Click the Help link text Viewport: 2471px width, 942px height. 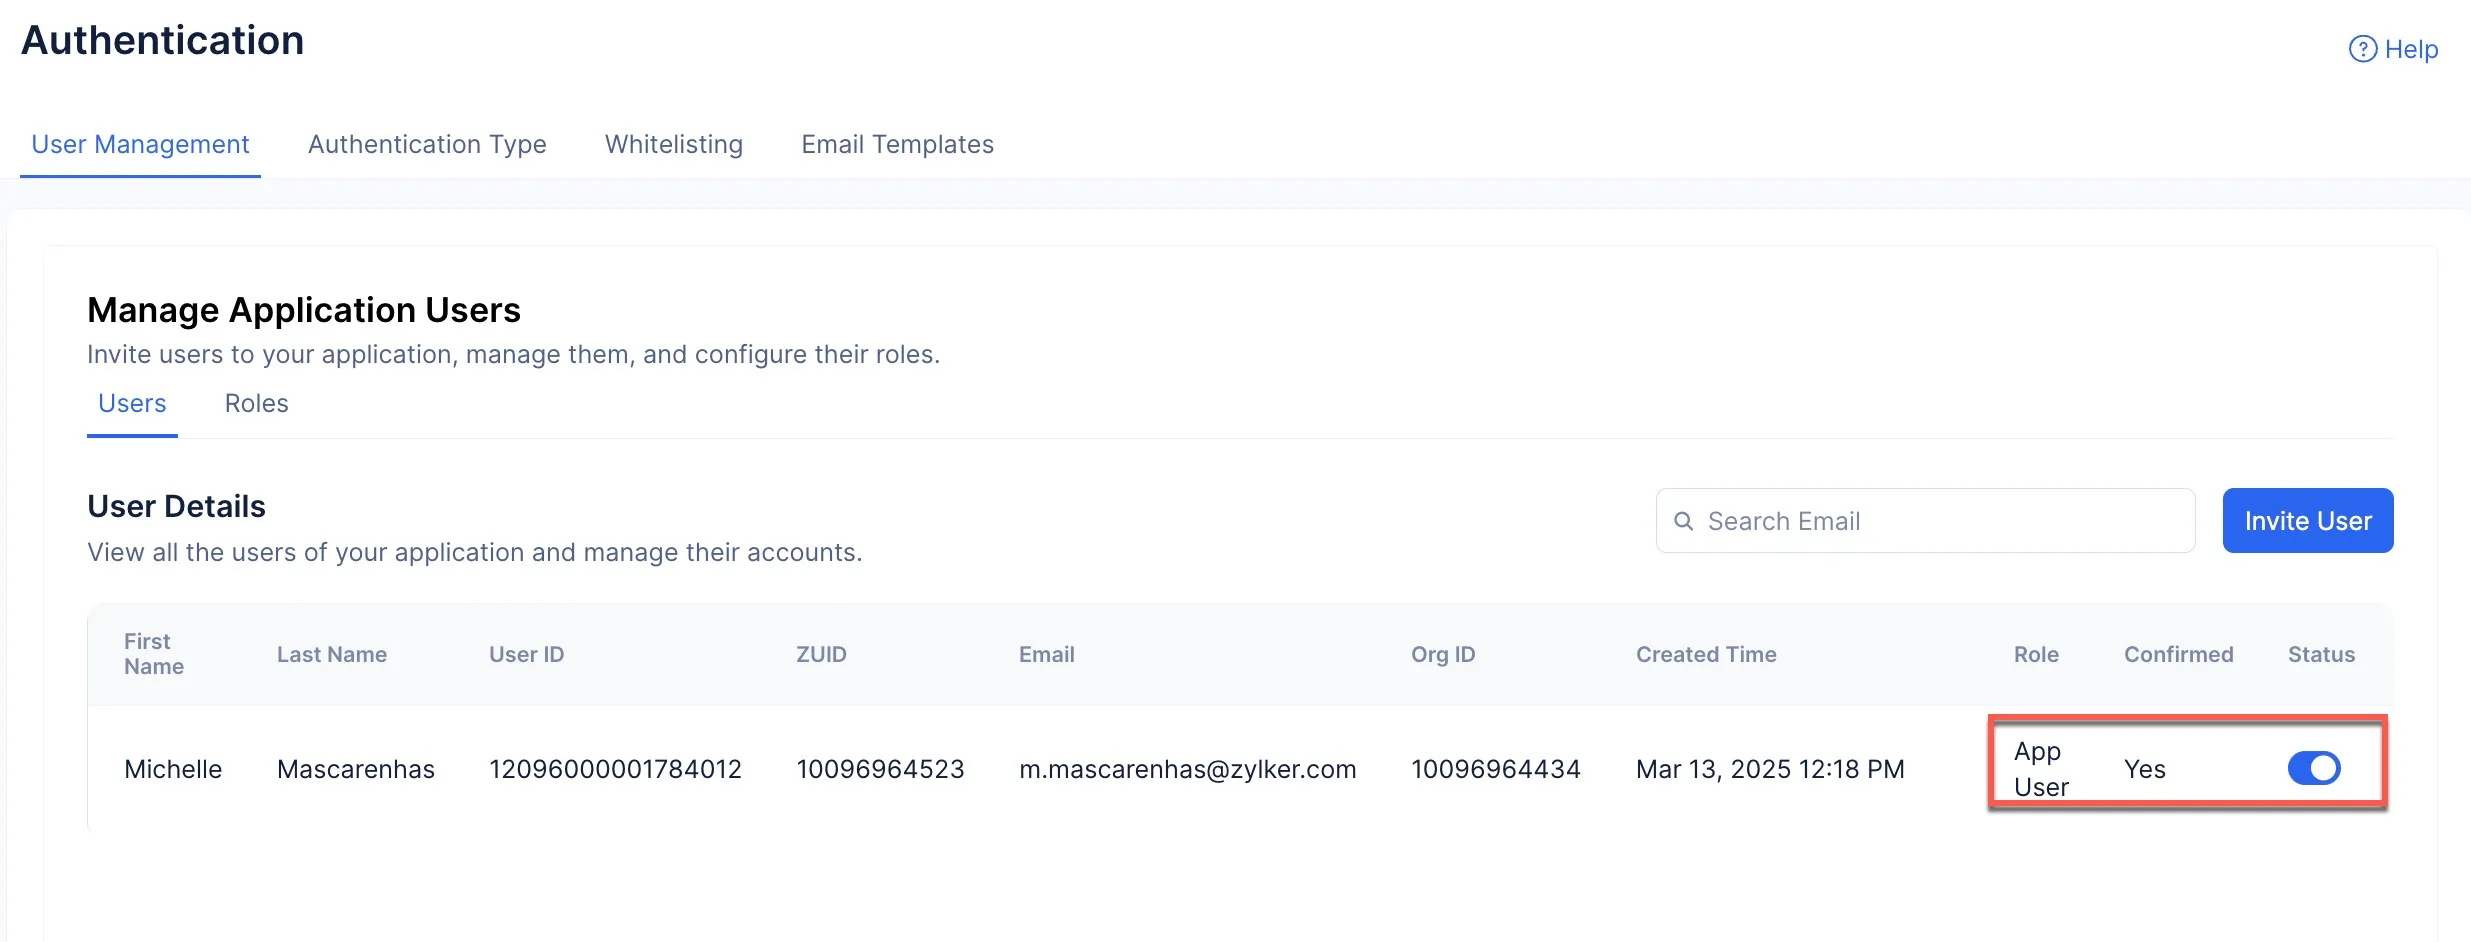(2411, 49)
